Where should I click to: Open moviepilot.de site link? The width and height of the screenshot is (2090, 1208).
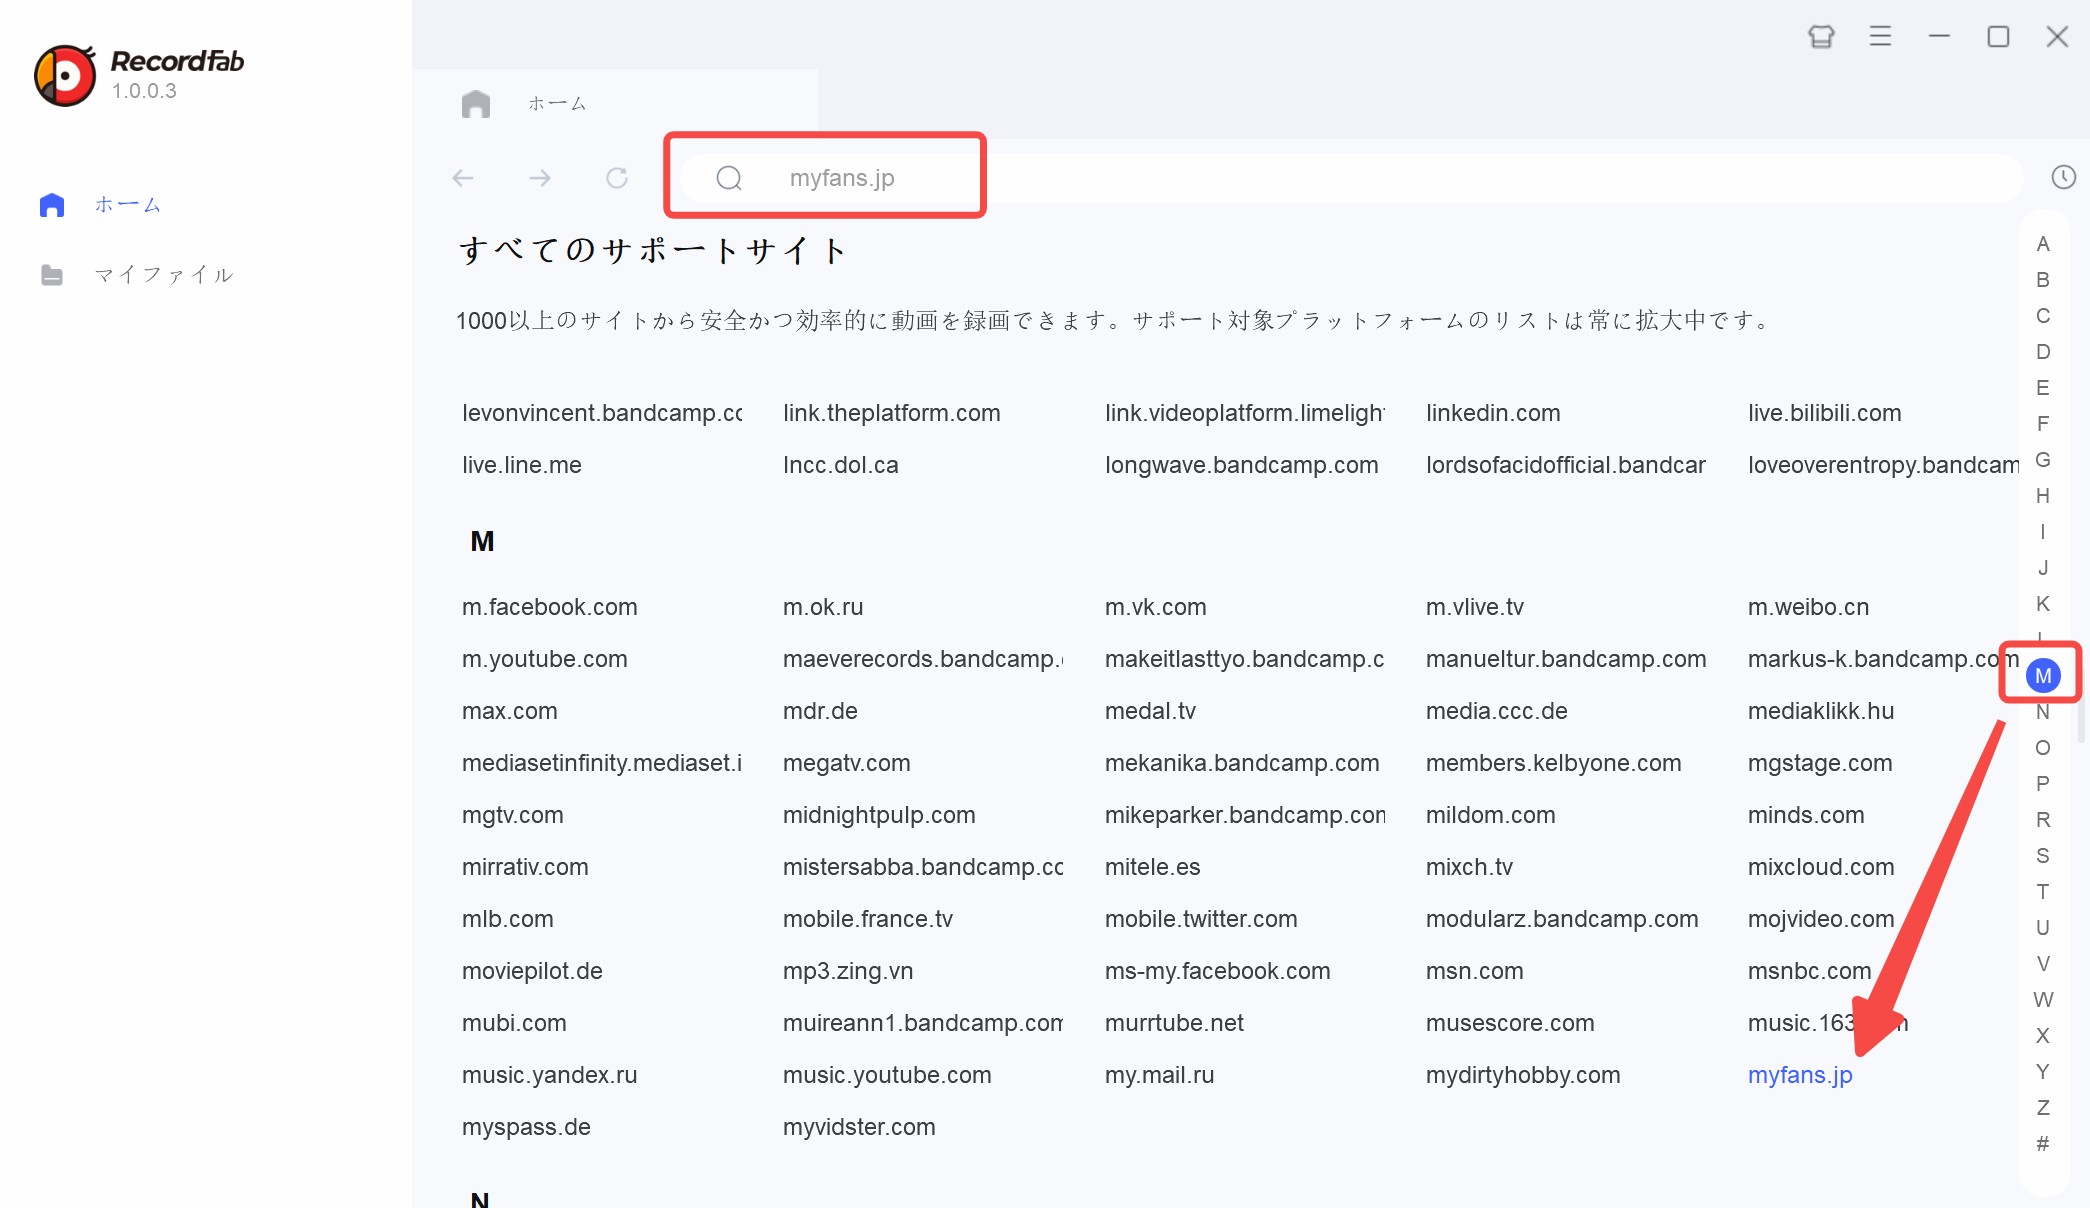[x=532, y=971]
